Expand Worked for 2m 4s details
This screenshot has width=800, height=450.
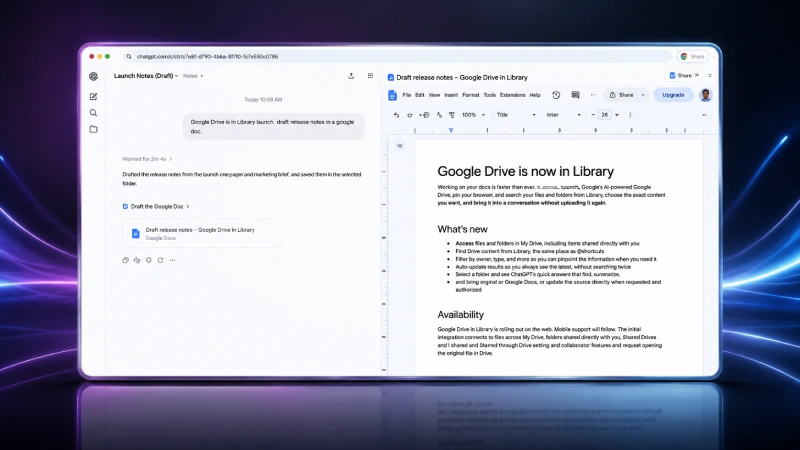(147, 159)
